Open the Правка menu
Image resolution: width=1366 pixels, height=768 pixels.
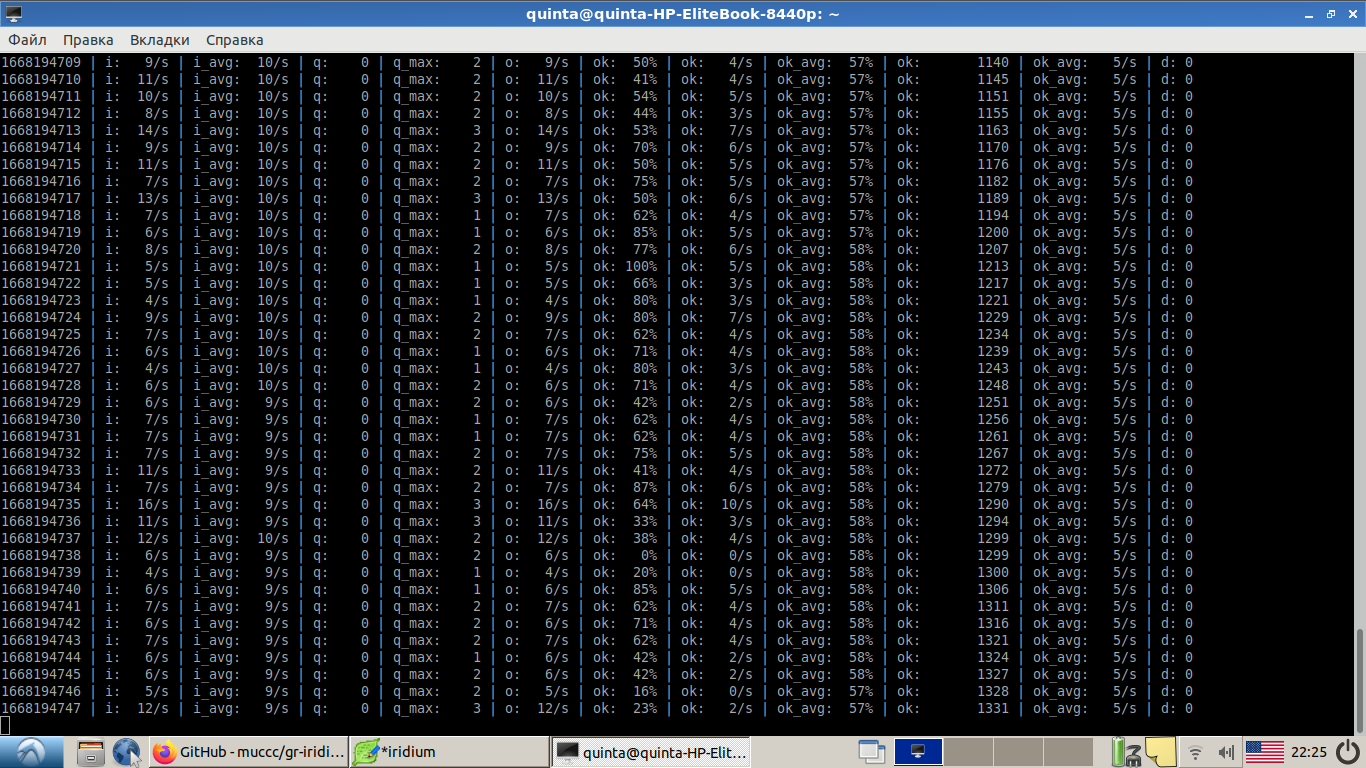click(88, 40)
